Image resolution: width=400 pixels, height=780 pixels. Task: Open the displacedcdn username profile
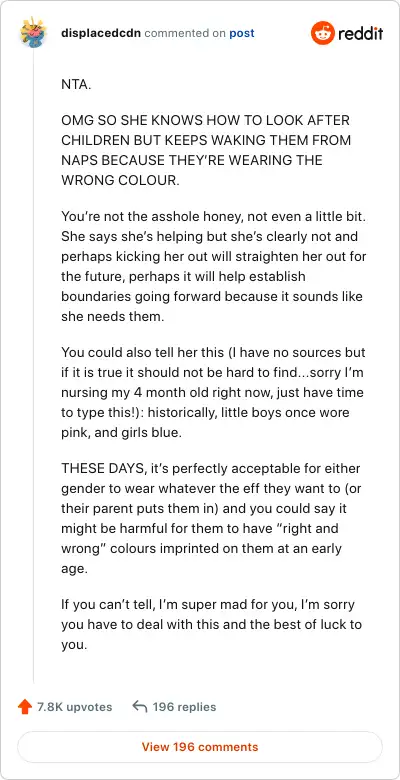(101, 33)
